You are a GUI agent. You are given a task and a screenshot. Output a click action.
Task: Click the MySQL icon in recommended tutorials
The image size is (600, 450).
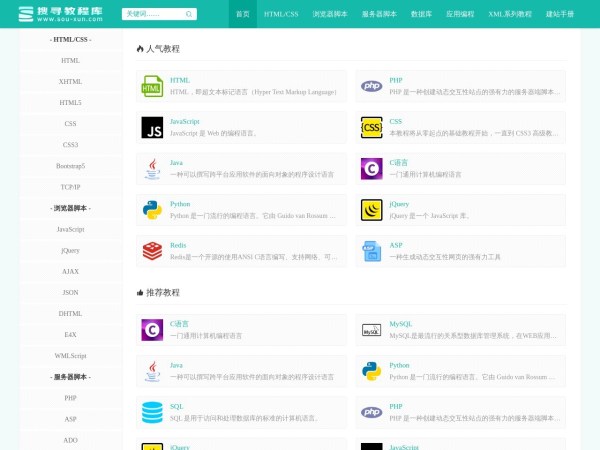pyautogui.click(x=371, y=330)
